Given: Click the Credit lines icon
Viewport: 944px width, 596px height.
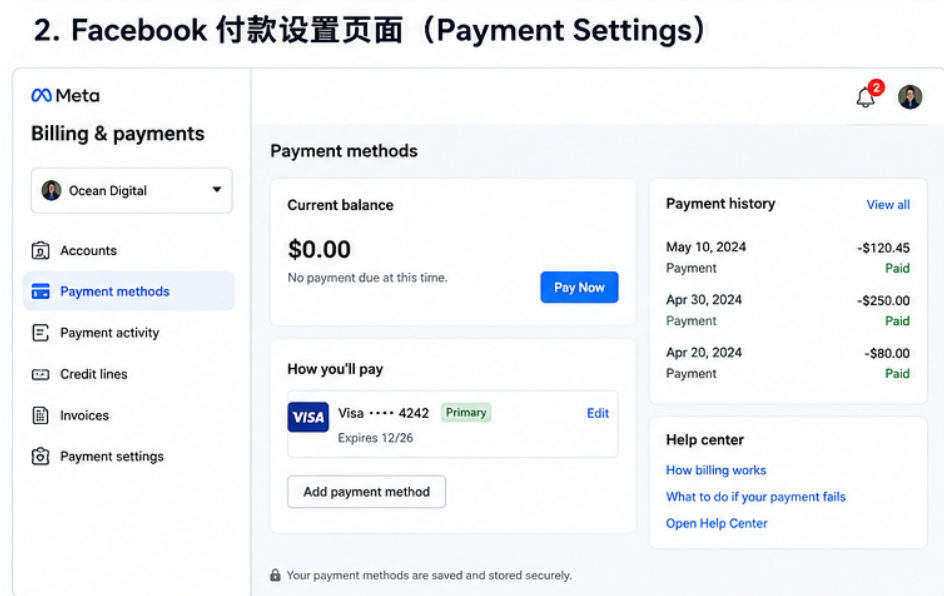Looking at the screenshot, I should click(40, 374).
